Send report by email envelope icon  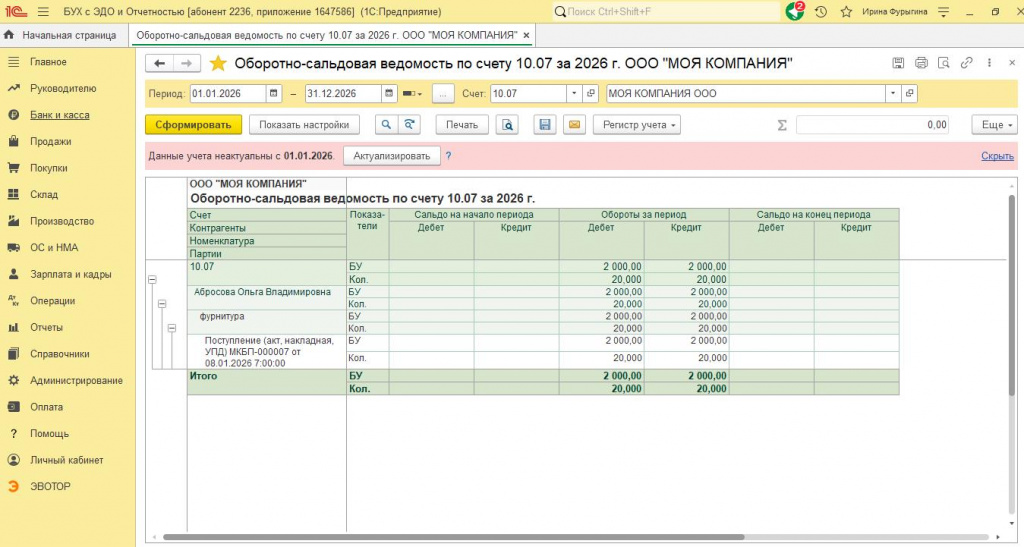[574, 125]
